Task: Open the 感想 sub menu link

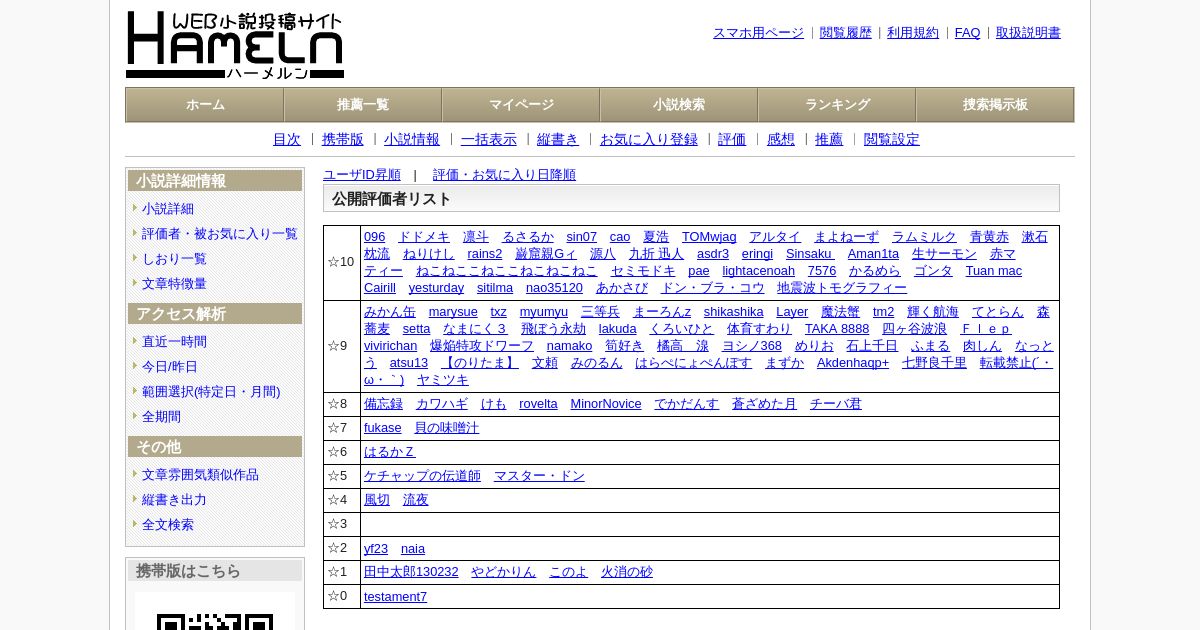Action: click(781, 140)
